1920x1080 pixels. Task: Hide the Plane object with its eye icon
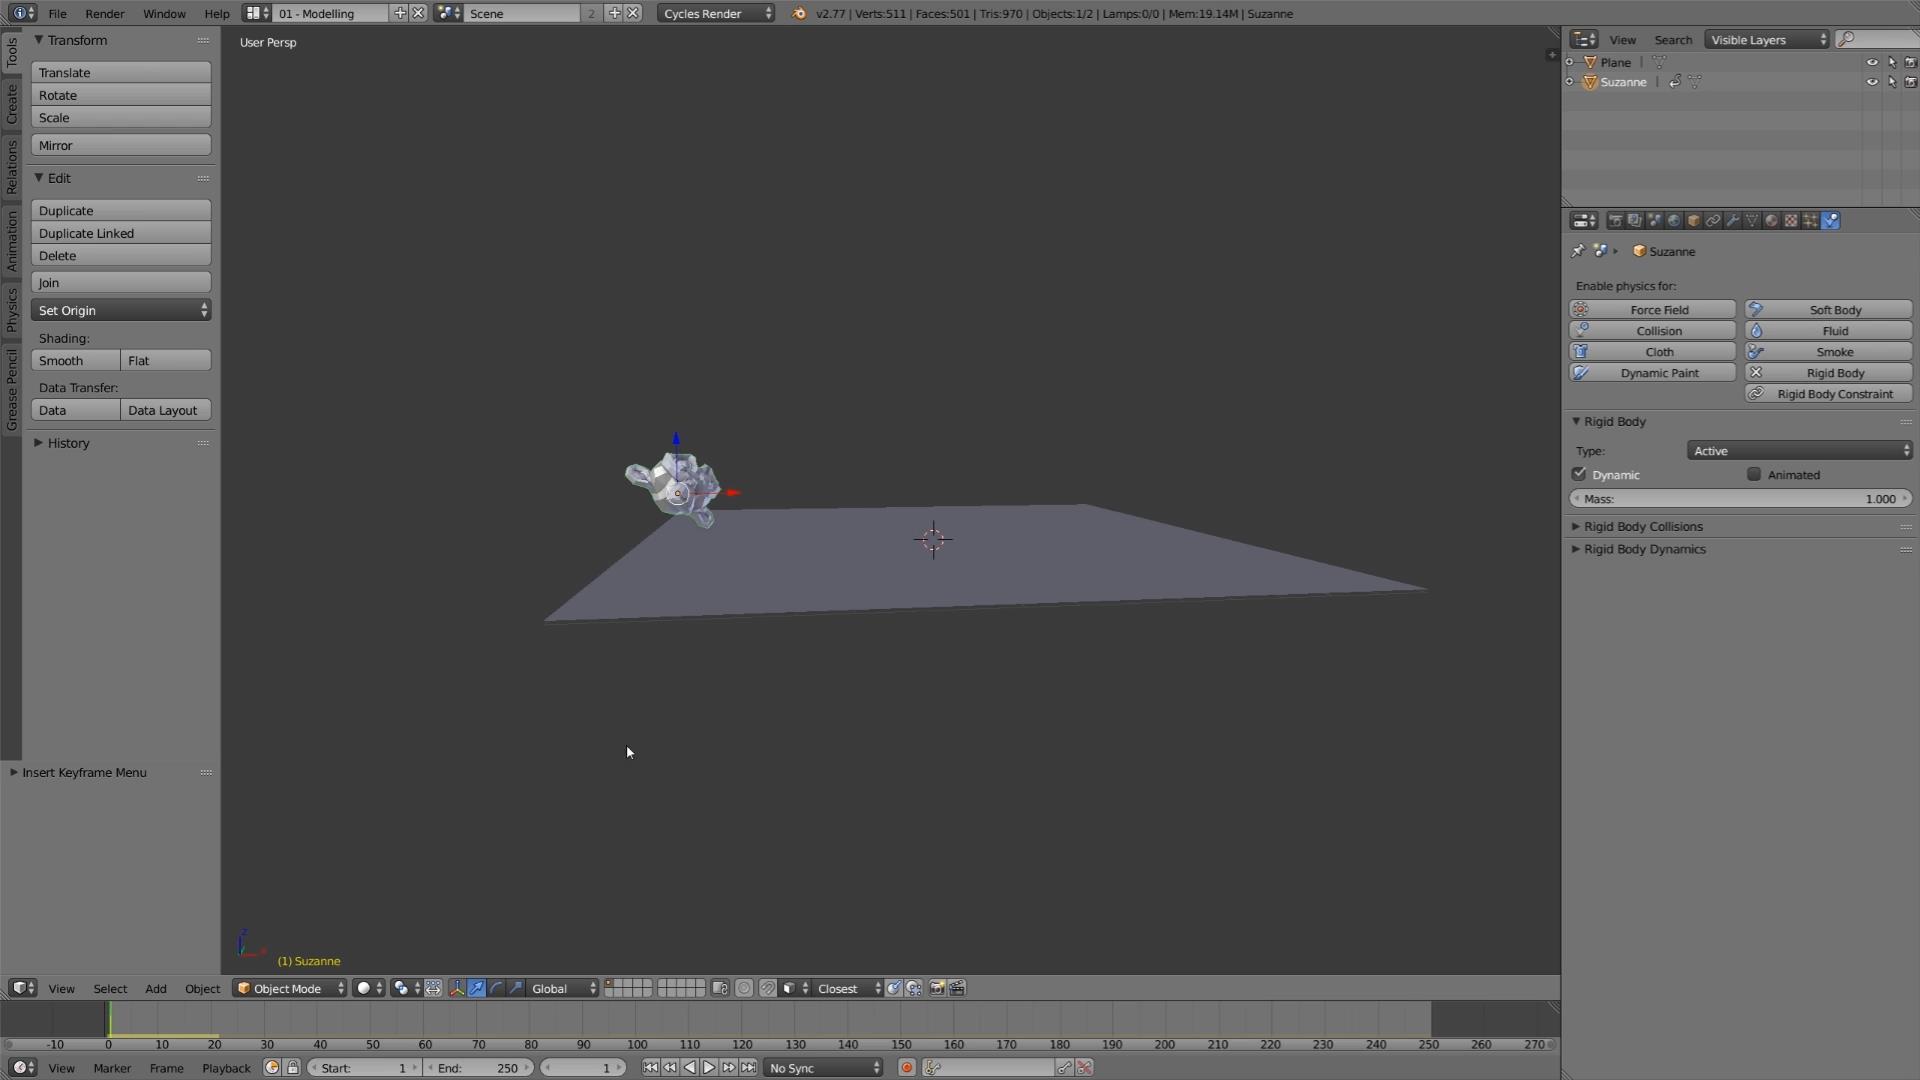(1872, 62)
